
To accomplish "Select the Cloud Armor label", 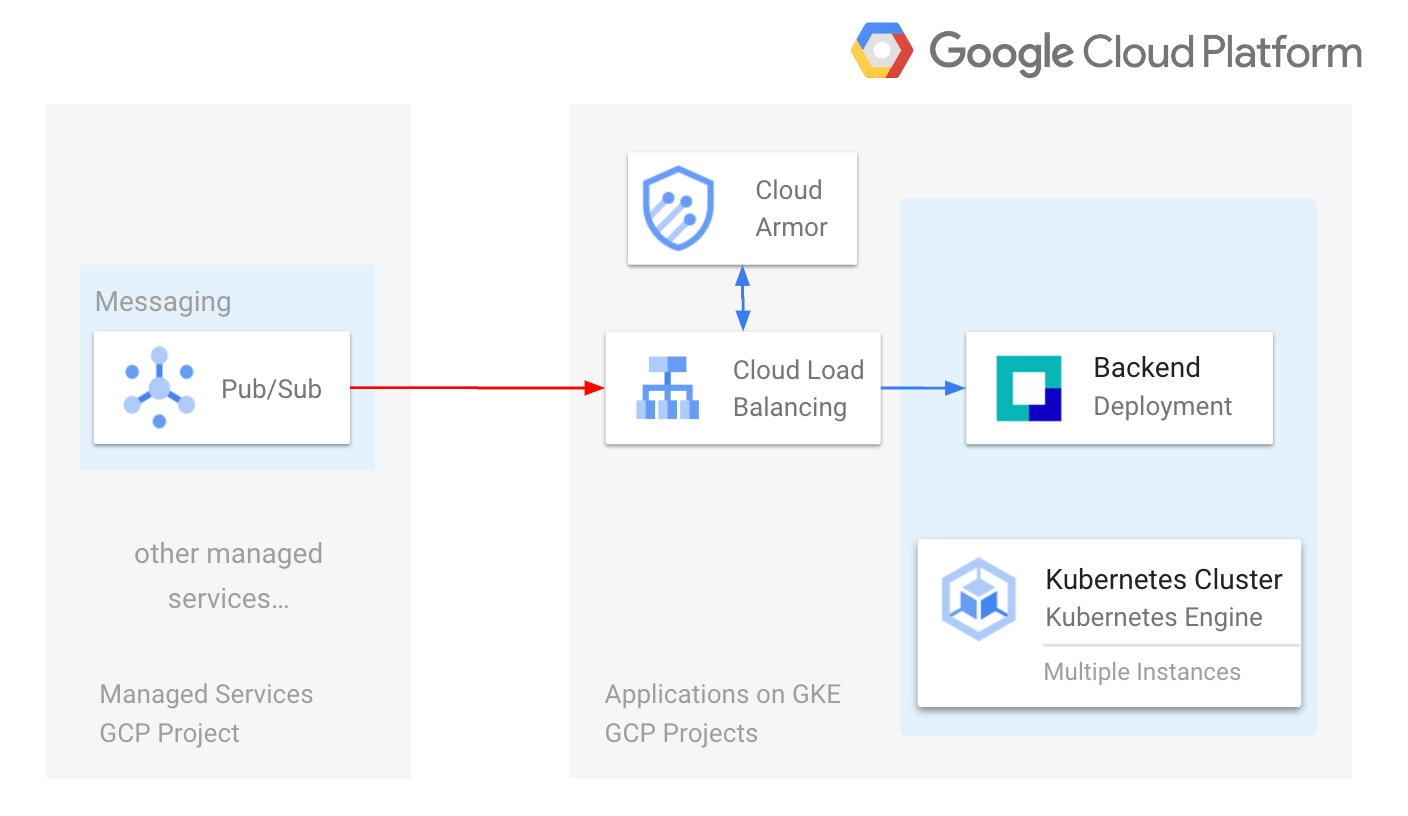I will coord(791,209).
